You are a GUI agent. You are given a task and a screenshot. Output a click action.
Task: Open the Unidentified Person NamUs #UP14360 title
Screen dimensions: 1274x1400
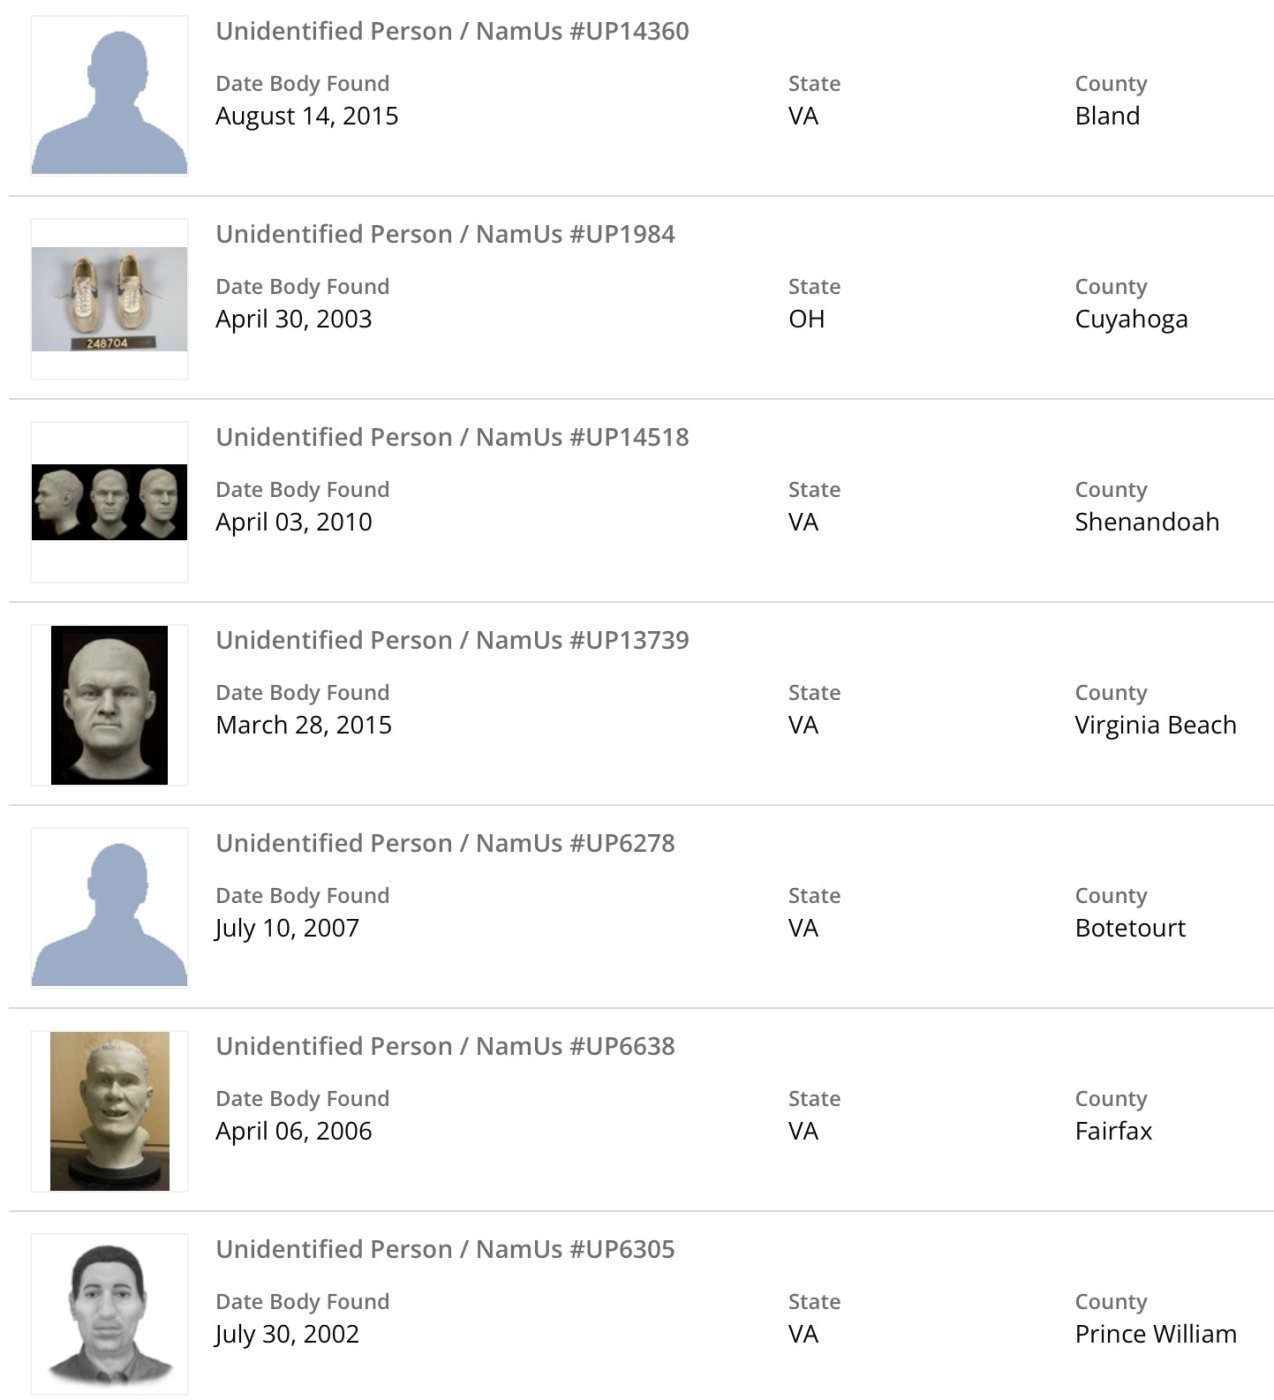pos(452,31)
